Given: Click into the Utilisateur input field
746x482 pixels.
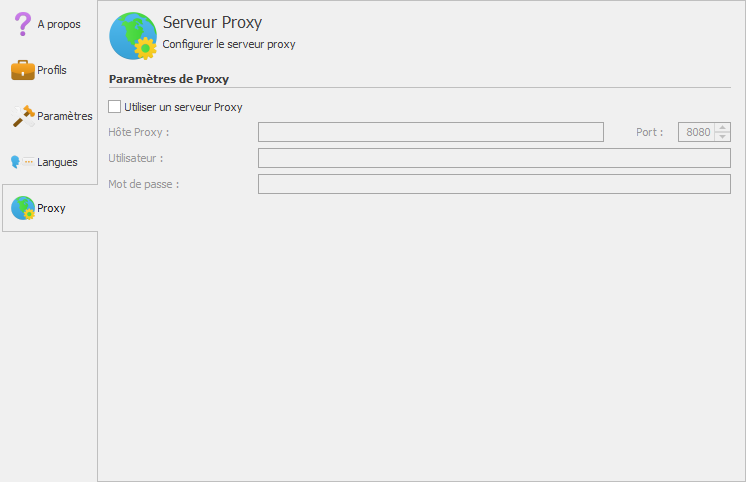Looking at the screenshot, I should click(x=494, y=158).
